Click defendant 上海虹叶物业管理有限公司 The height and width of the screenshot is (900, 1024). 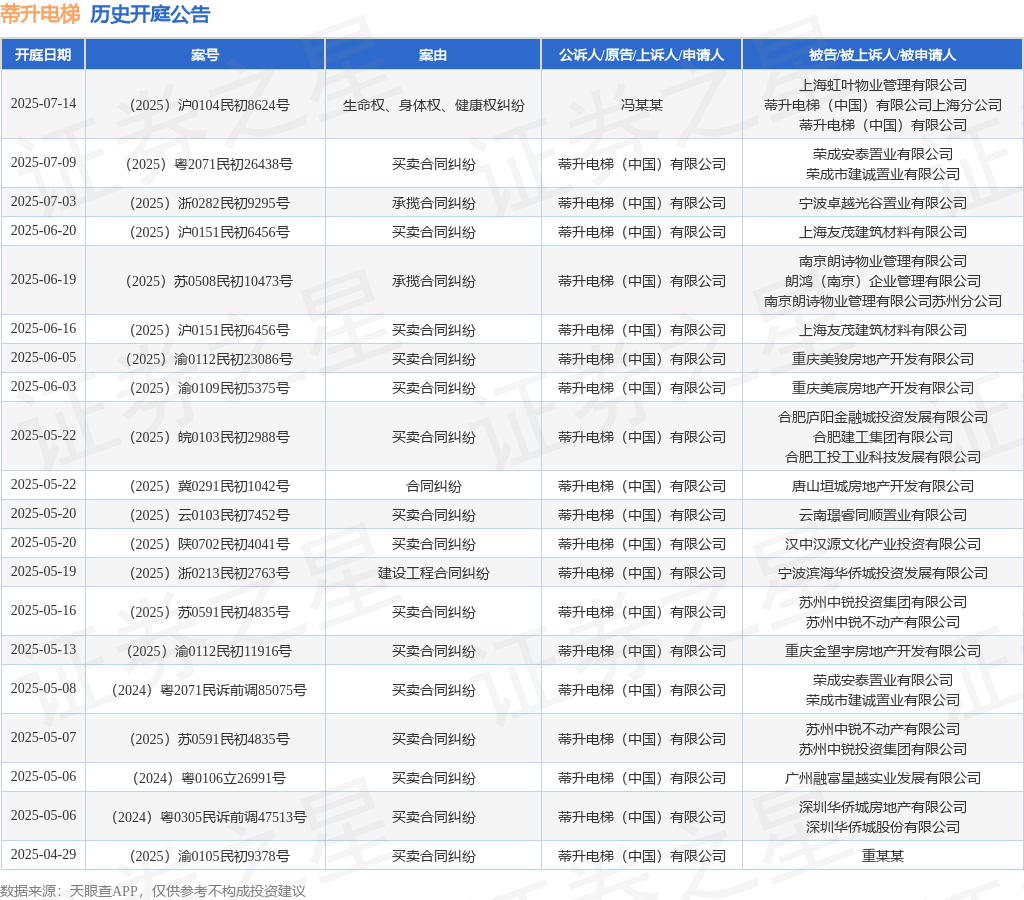[883, 85]
